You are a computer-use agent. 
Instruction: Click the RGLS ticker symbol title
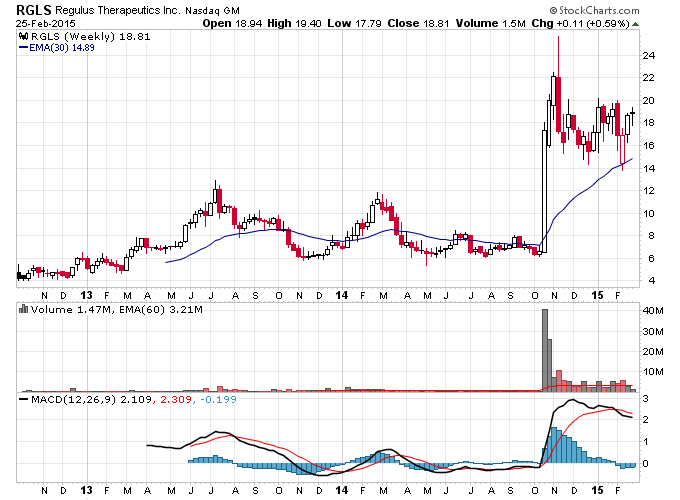(34, 10)
